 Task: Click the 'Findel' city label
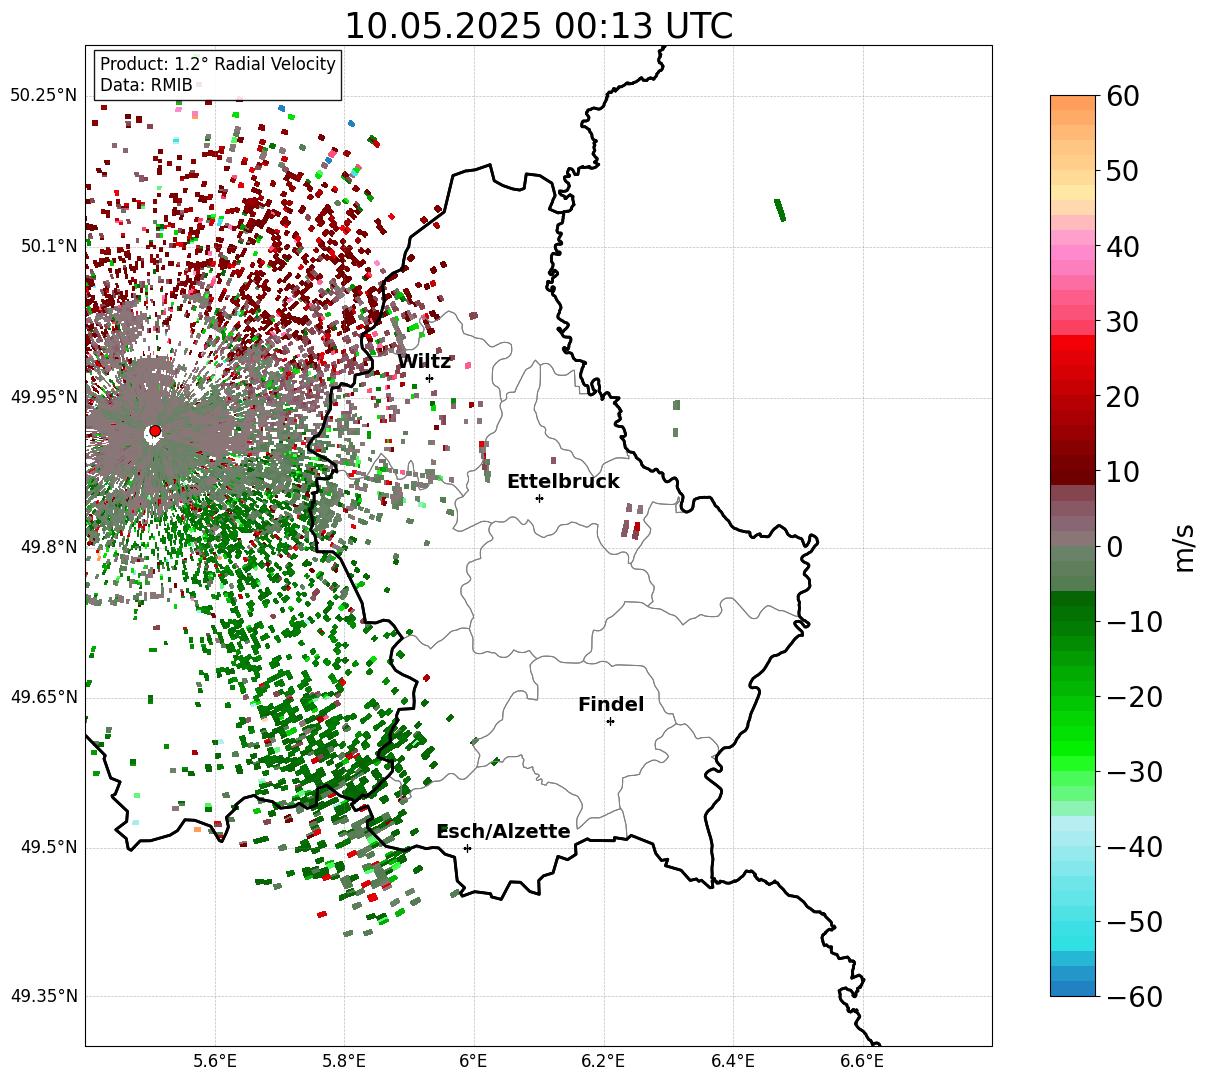(611, 705)
